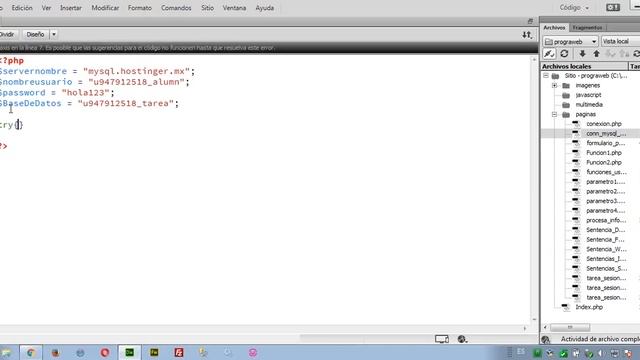The width and height of the screenshot is (640, 360).
Task: Select the parametro1 file
Action: pos(606,182)
